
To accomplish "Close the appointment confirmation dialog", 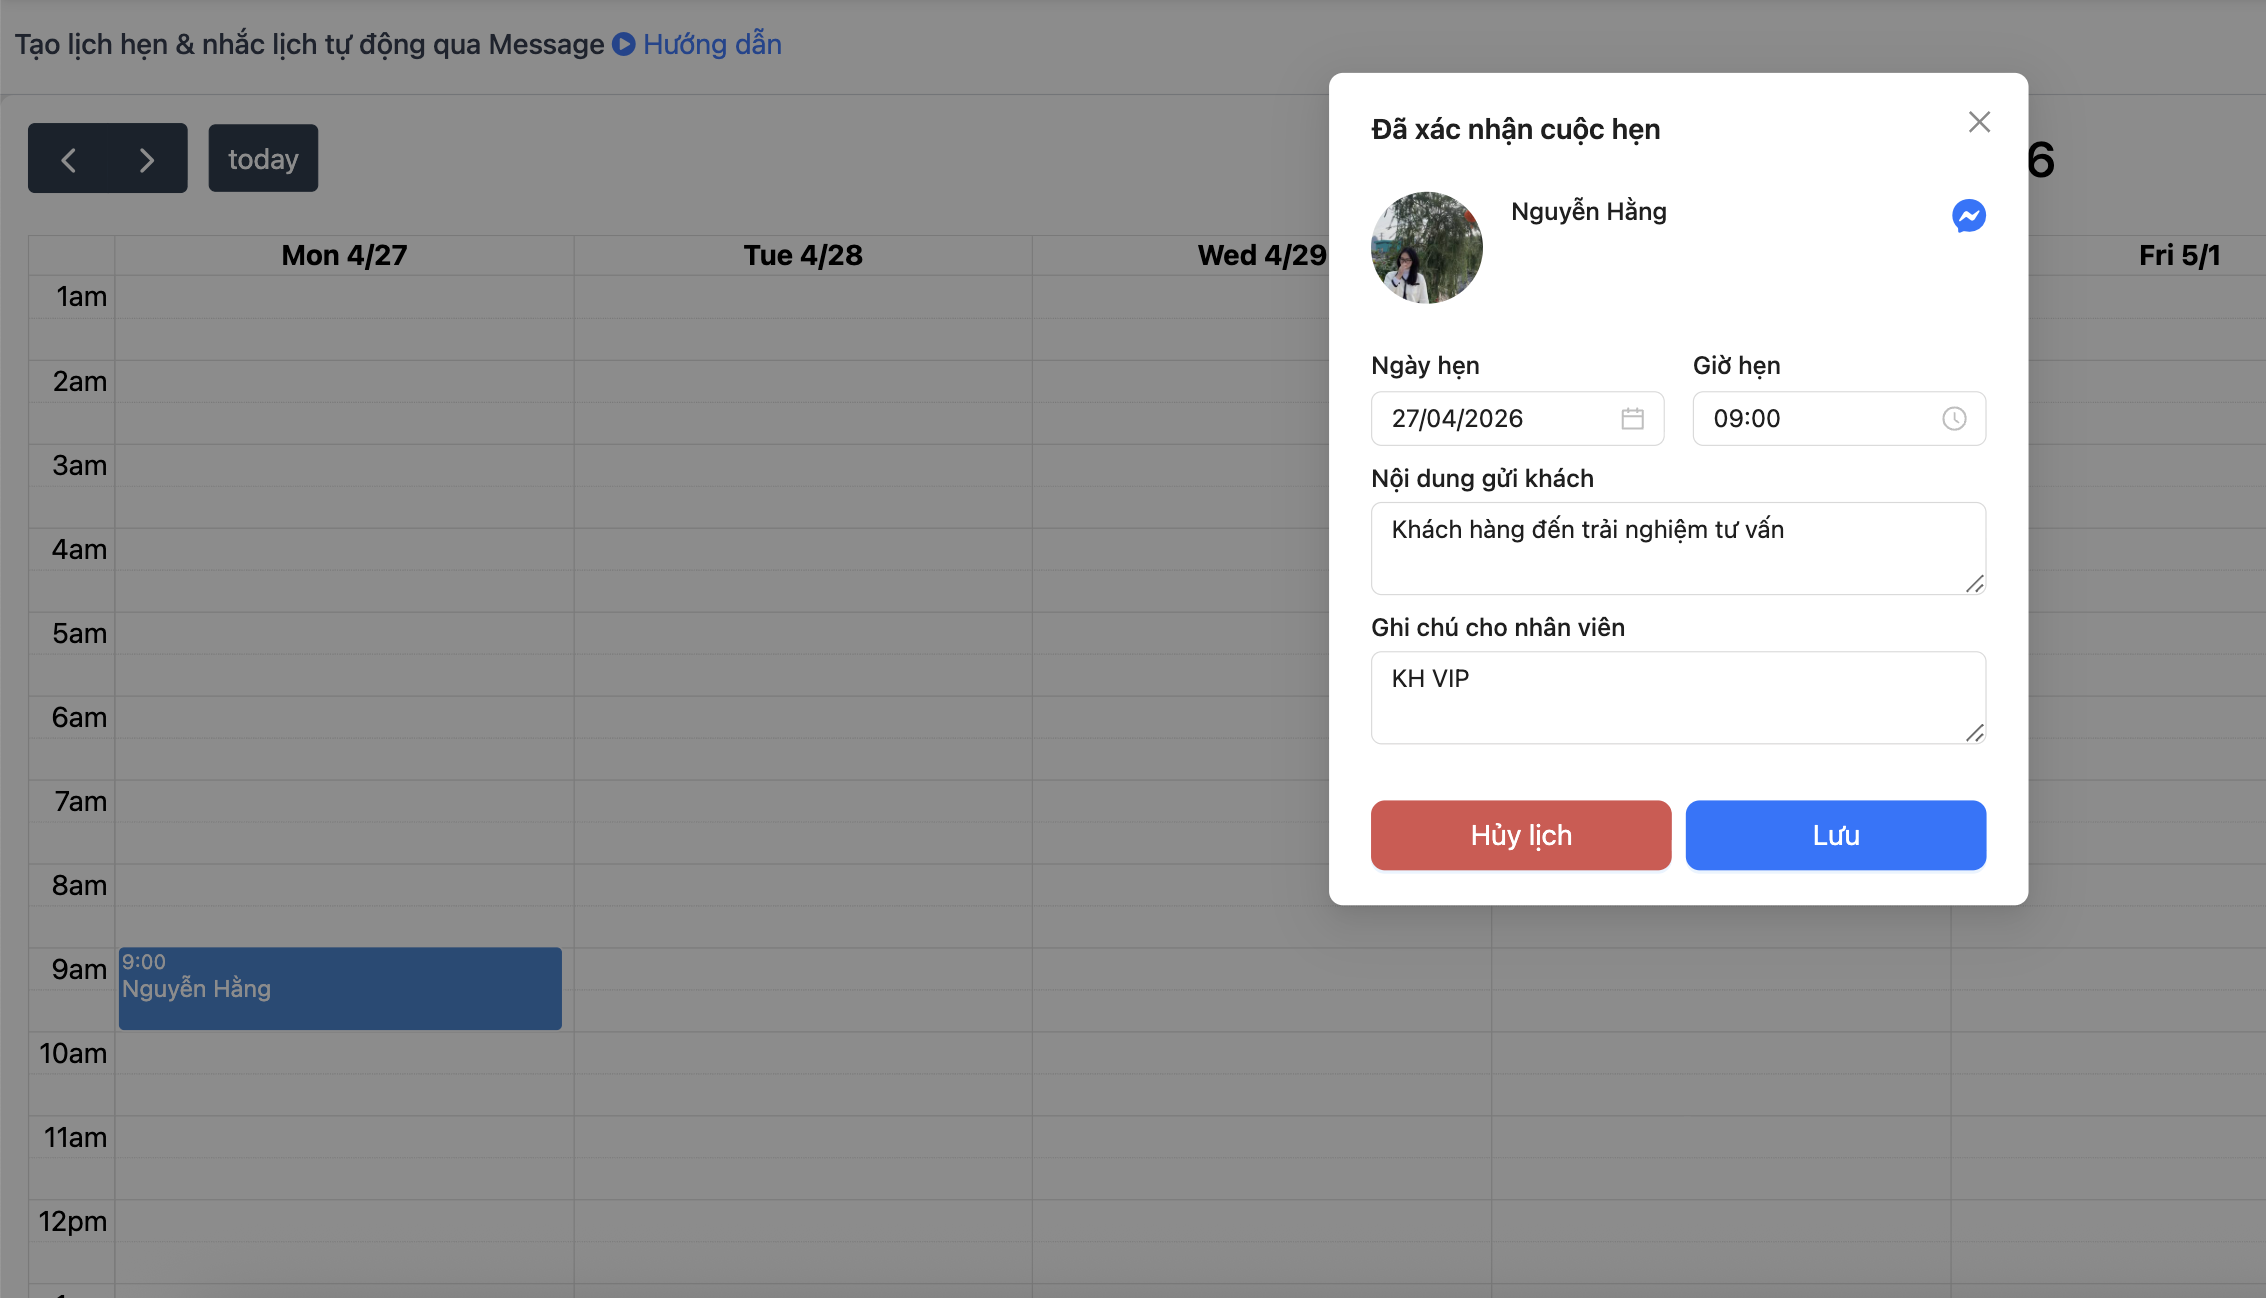I will [x=1978, y=122].
